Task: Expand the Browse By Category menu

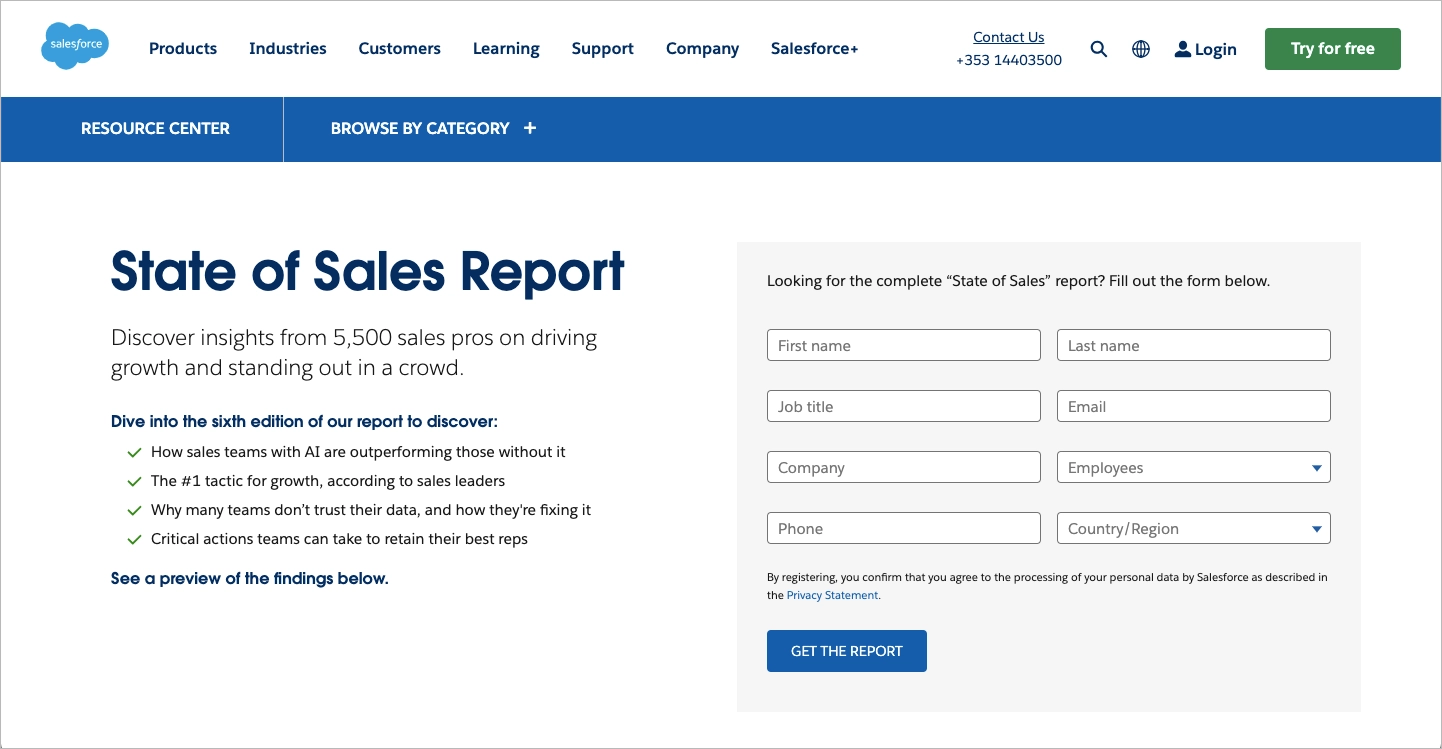Action: point(432,128)
